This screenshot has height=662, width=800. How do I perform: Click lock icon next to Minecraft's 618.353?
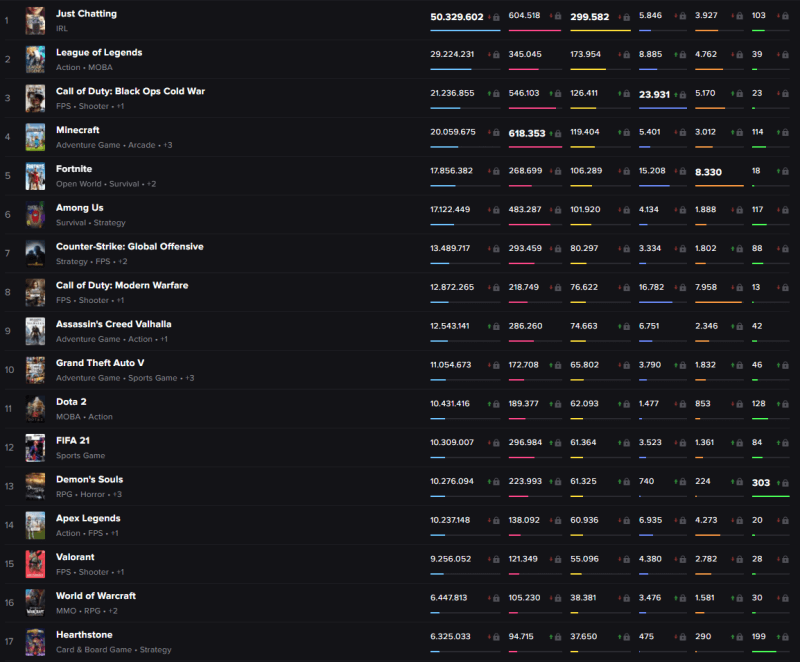(558, 134)
